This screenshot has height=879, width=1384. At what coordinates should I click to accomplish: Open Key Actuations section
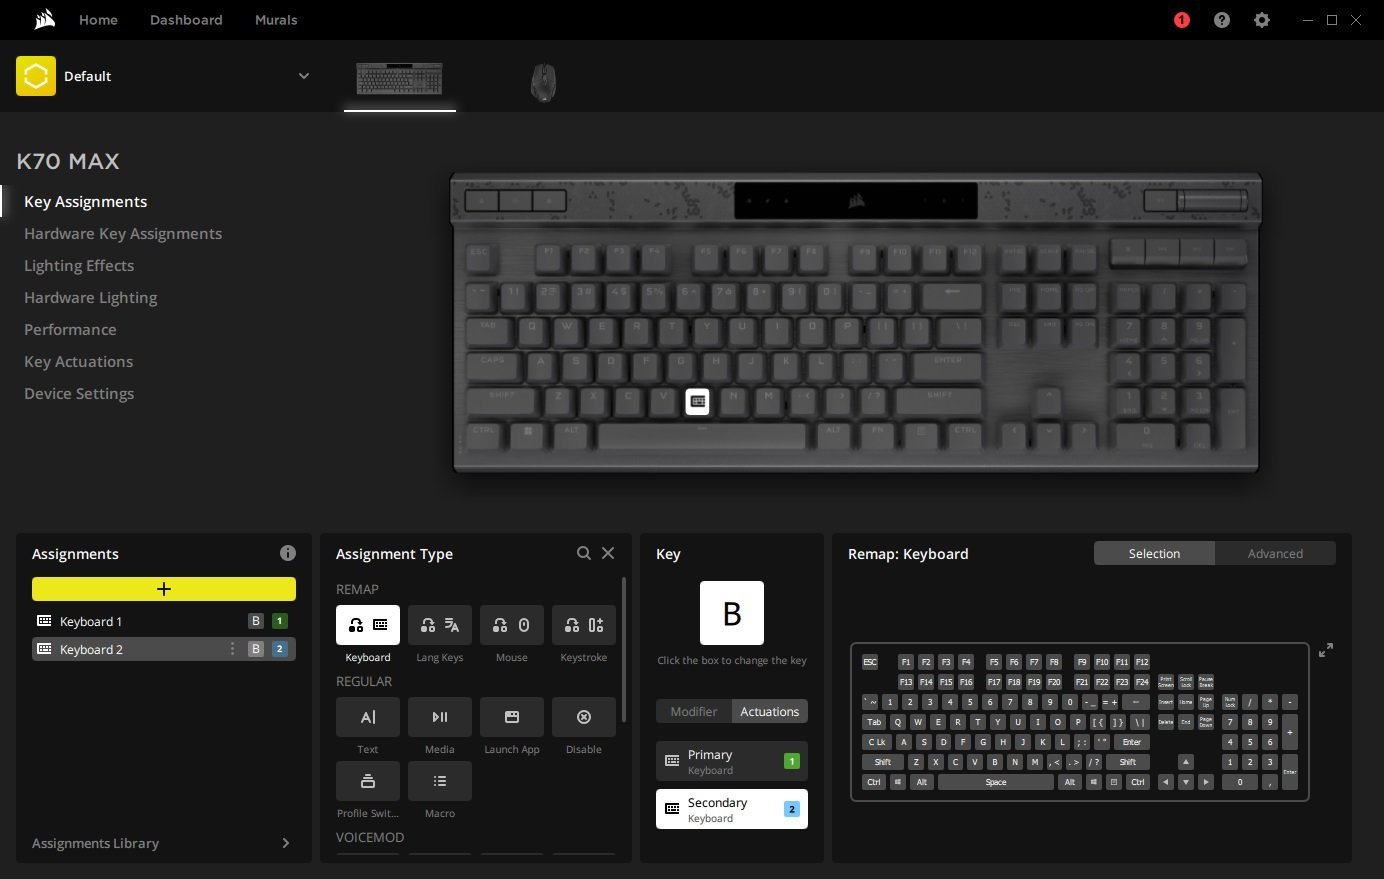[x=78, y=362]
